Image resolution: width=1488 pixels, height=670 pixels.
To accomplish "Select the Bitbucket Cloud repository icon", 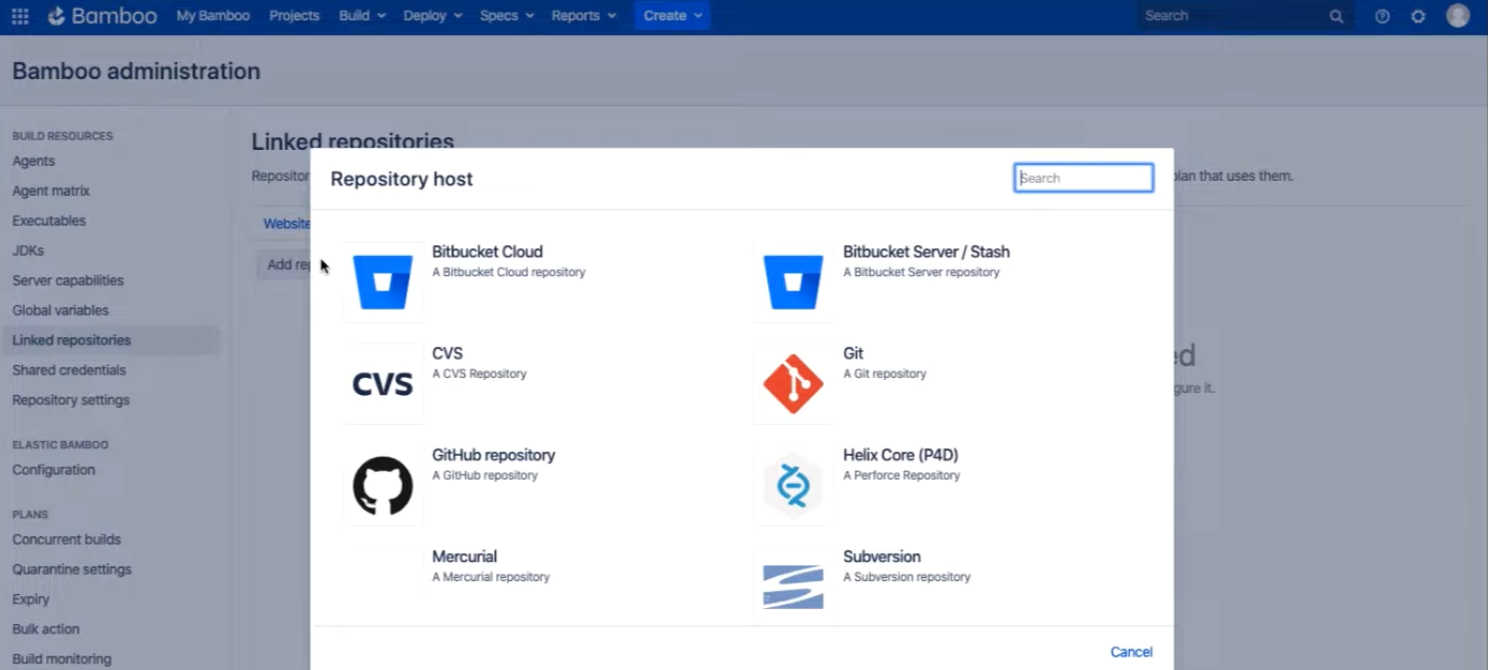I will coord(383,282).
